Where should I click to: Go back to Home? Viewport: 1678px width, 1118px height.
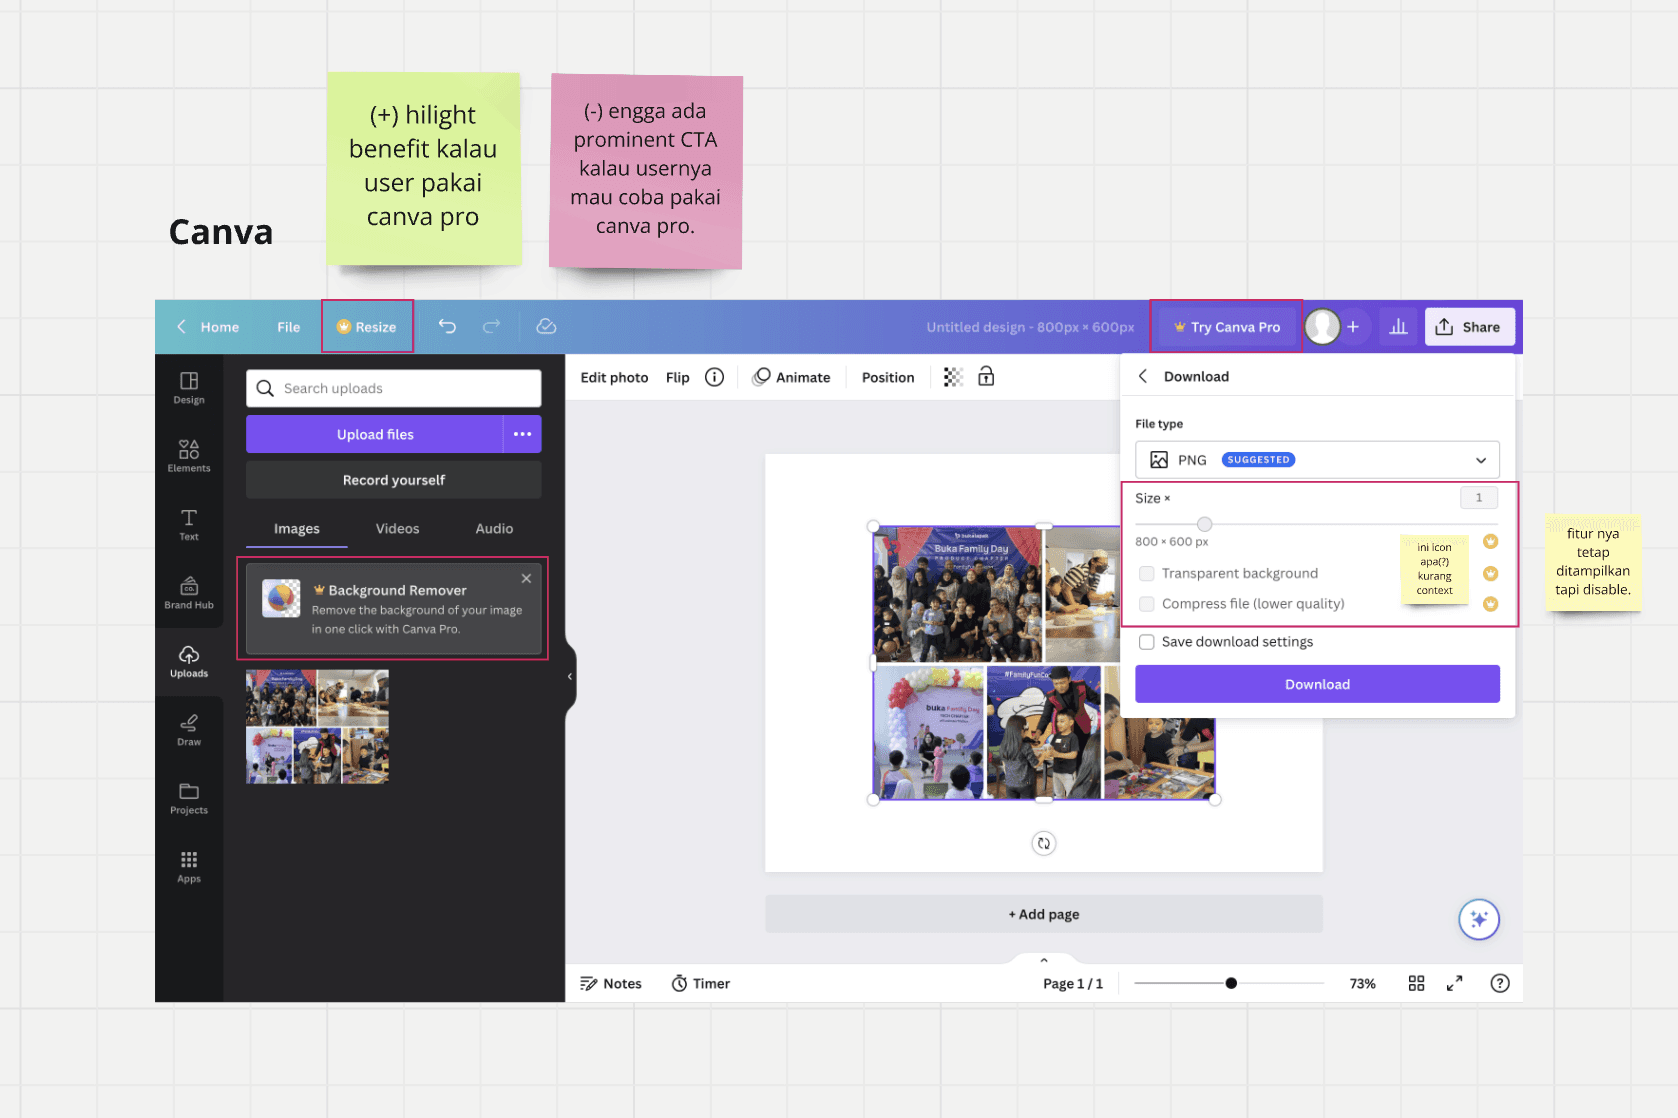click(209, 327)
